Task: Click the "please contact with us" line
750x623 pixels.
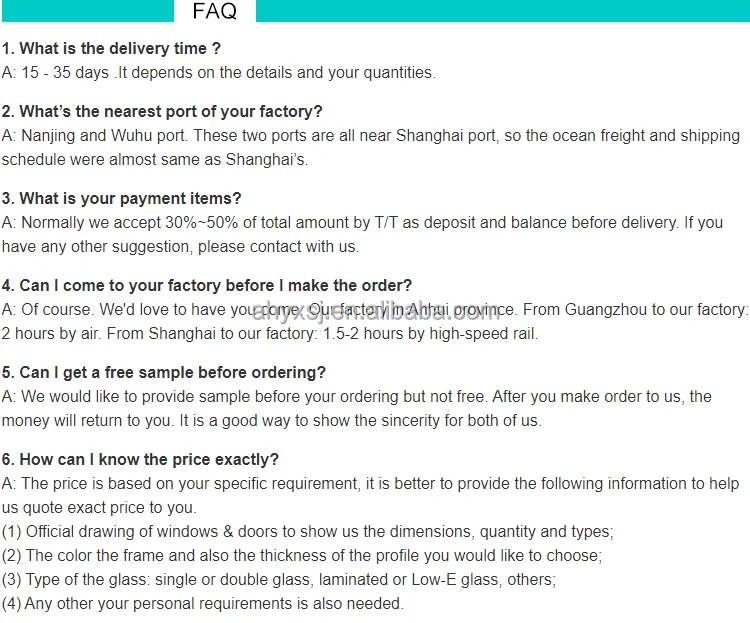Action: (x=180, y=246)
